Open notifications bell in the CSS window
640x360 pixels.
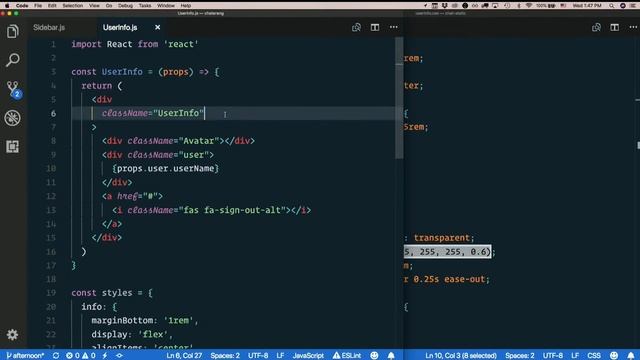pos(631,356)
